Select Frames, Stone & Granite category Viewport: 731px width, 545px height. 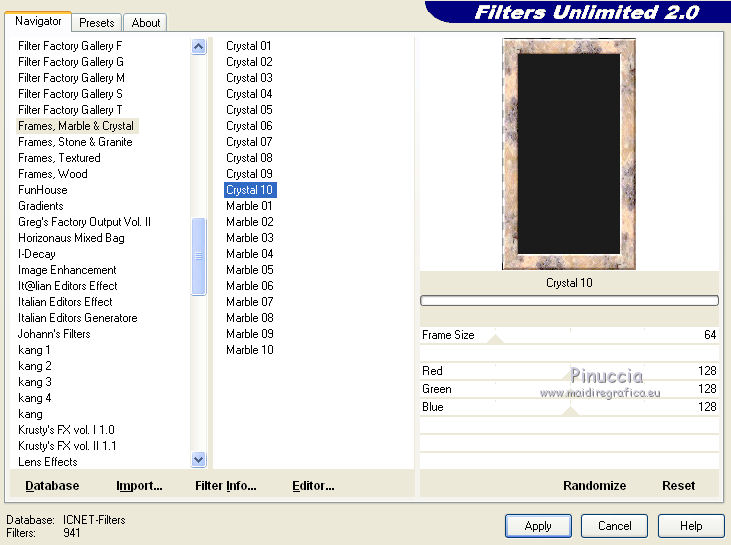75,142
